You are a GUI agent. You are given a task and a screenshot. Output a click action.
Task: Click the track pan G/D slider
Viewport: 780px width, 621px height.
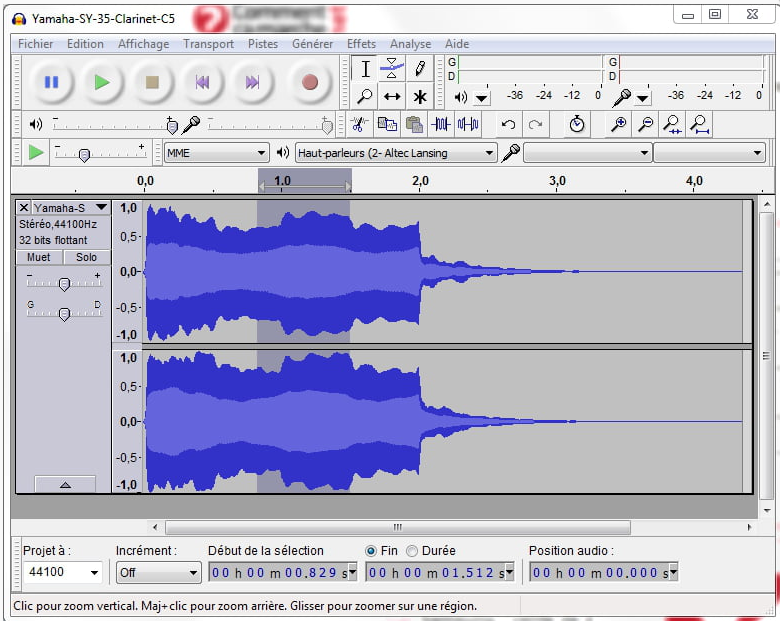[64, 313]
